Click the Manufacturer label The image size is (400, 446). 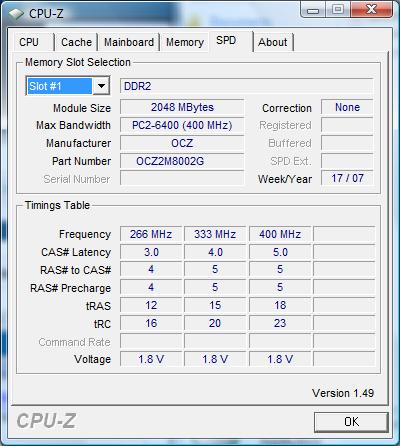point(78,143)
